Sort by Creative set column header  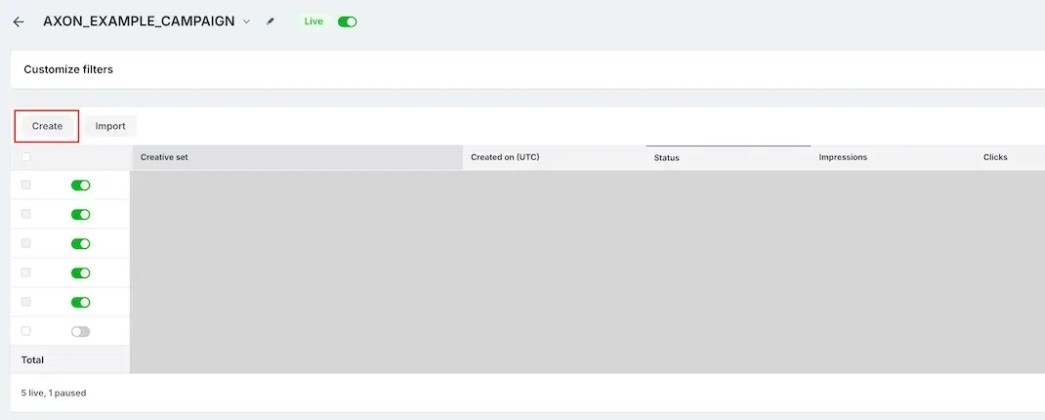click(x=297, y=157)
